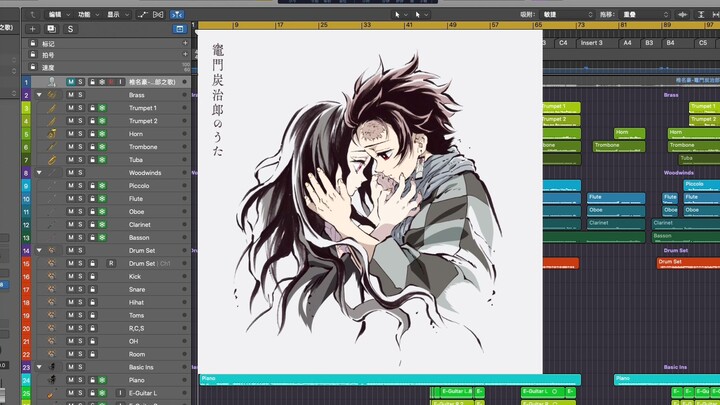Screen dimensions: 720x405
Task: Solo the Trumpet 2 track
Action: [80, 121]
